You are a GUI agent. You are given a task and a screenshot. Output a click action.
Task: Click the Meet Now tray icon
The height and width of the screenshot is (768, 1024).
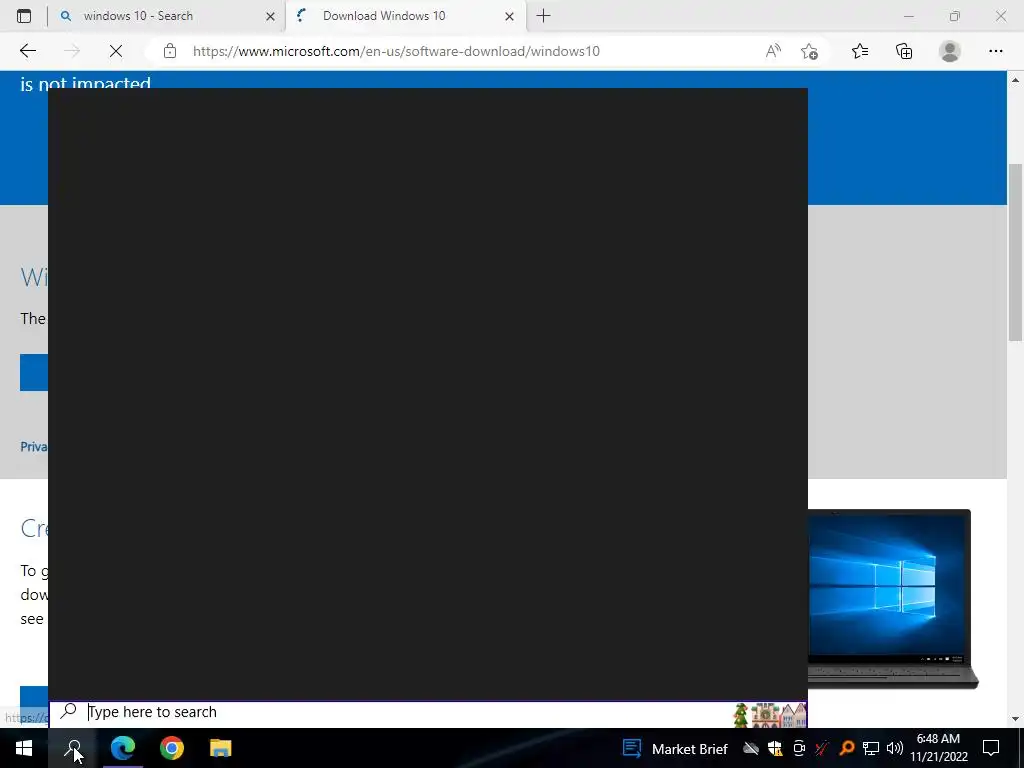tap(799, 748)
